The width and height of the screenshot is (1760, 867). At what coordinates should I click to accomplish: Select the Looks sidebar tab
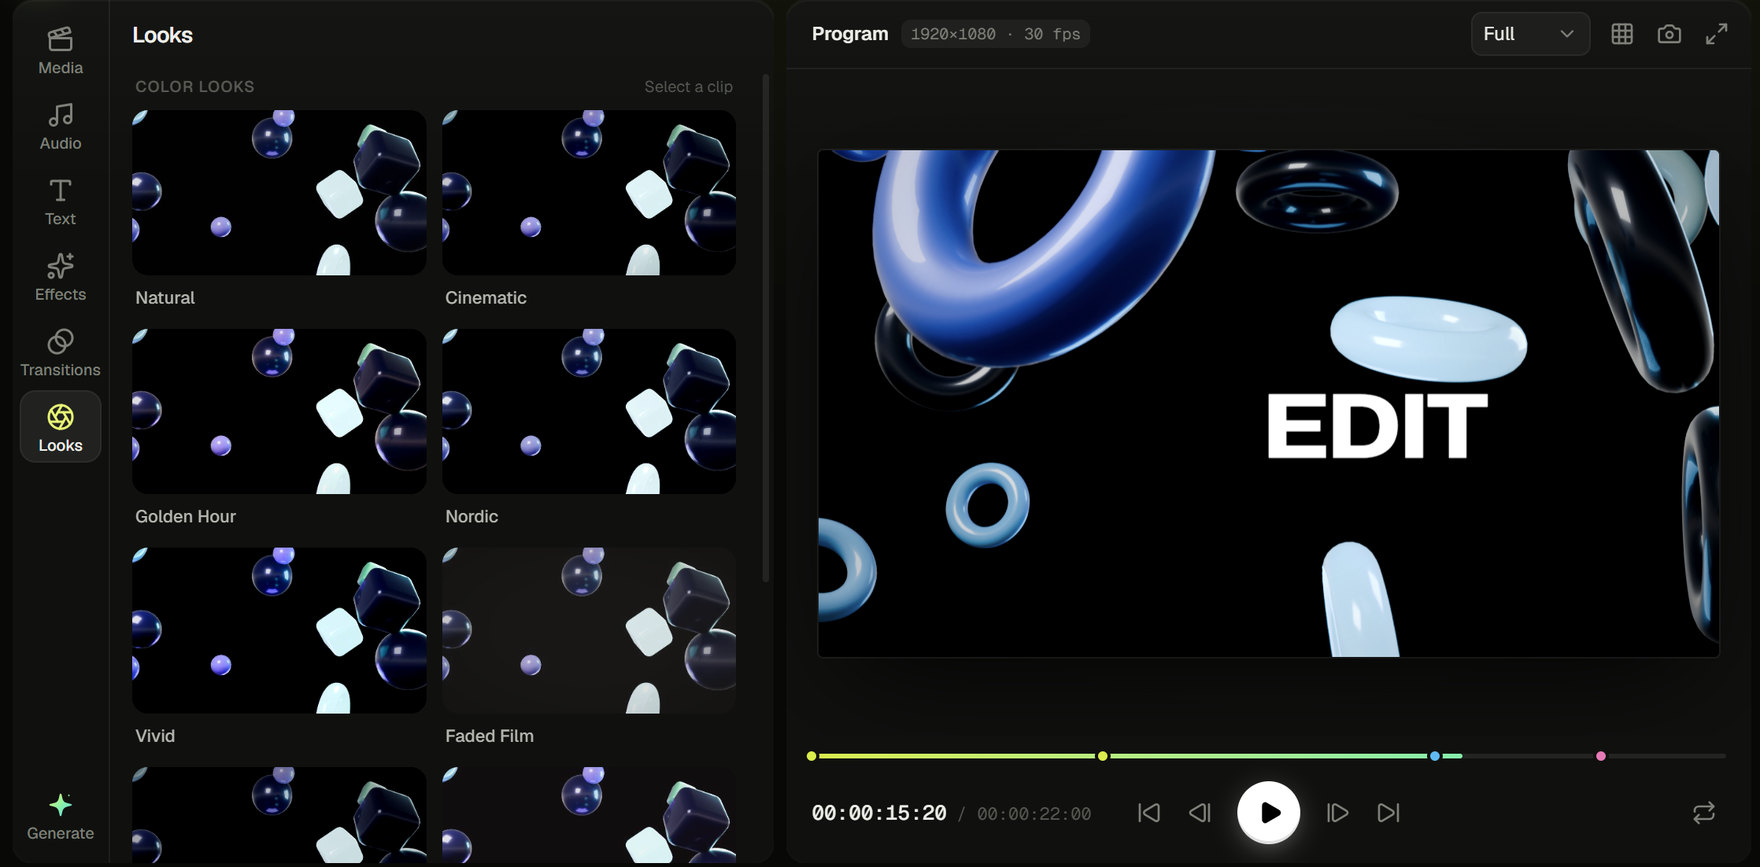point(60,427)
